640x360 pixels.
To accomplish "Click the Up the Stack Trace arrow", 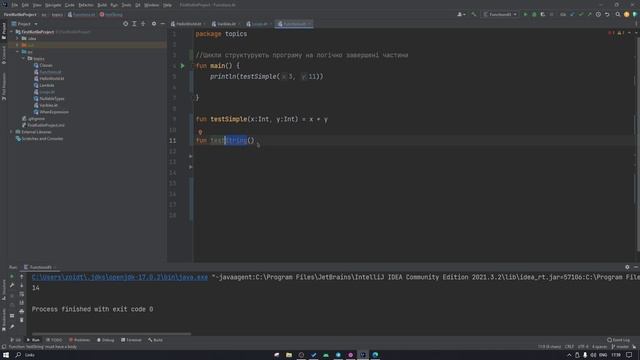I will pyautogui.click(x=22, y=277).
